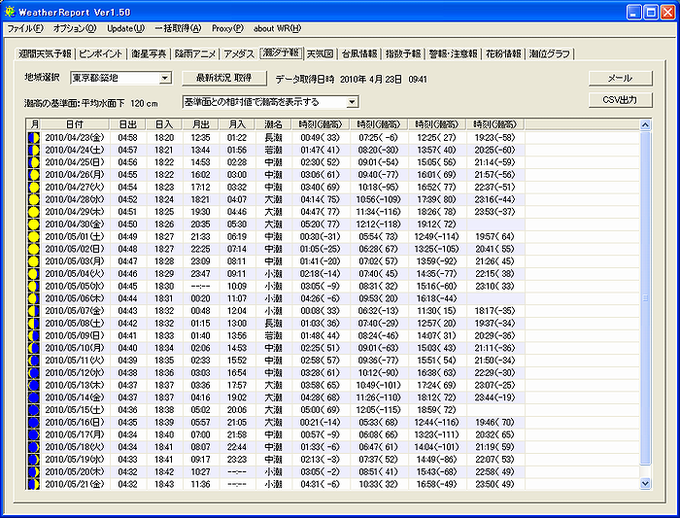Select the 2010/04/28(水) date cell
Image resolution: width=680 pixels, height=518 pixels.
[75, 200]
